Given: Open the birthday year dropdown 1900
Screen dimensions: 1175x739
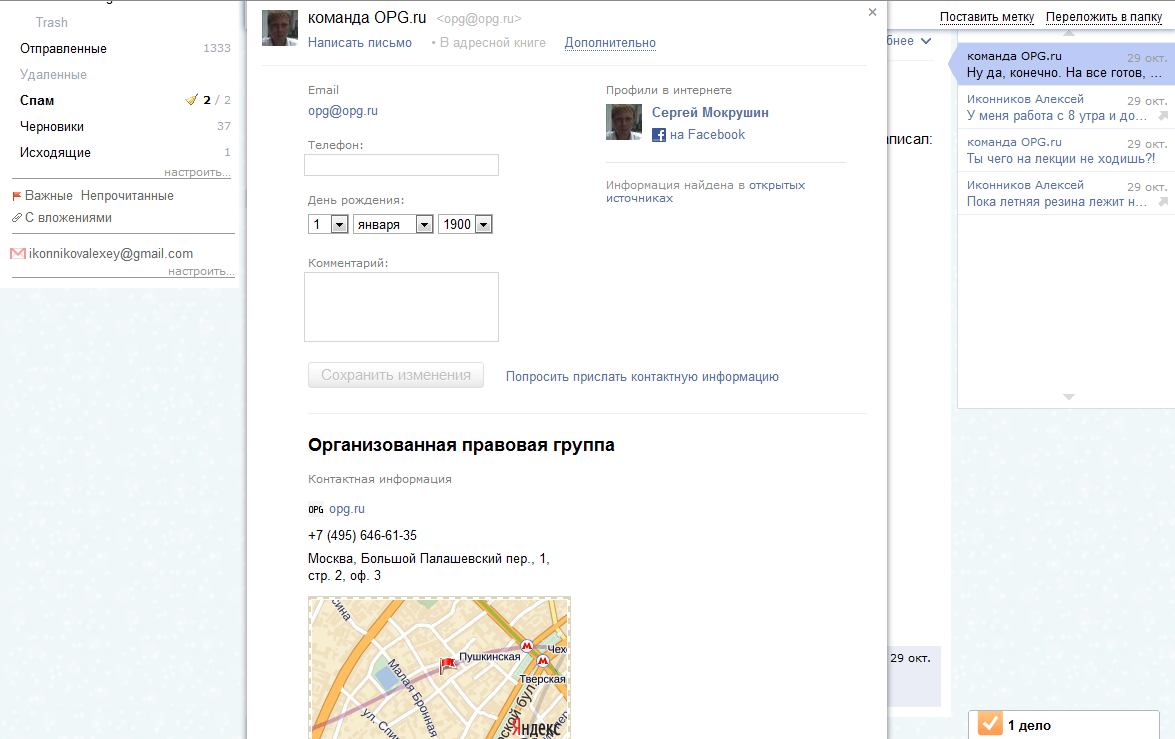Looking at the screenshot, I should tap(465, 224).
